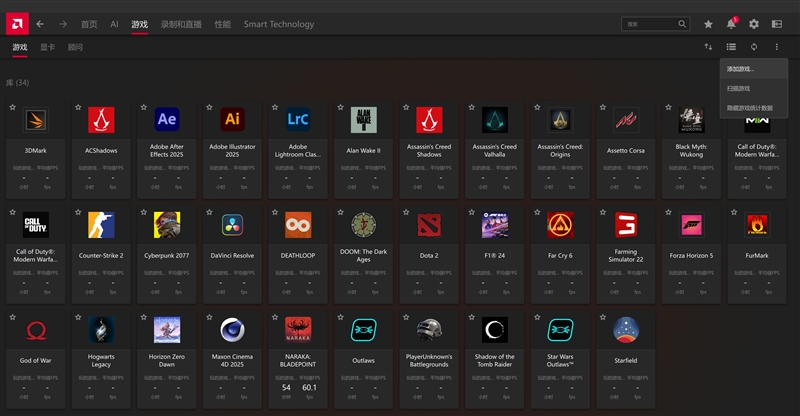Viewport: 800px width, 416px height.
Task: Switch to the 首页 top tab
Action: tap(89, 24)
